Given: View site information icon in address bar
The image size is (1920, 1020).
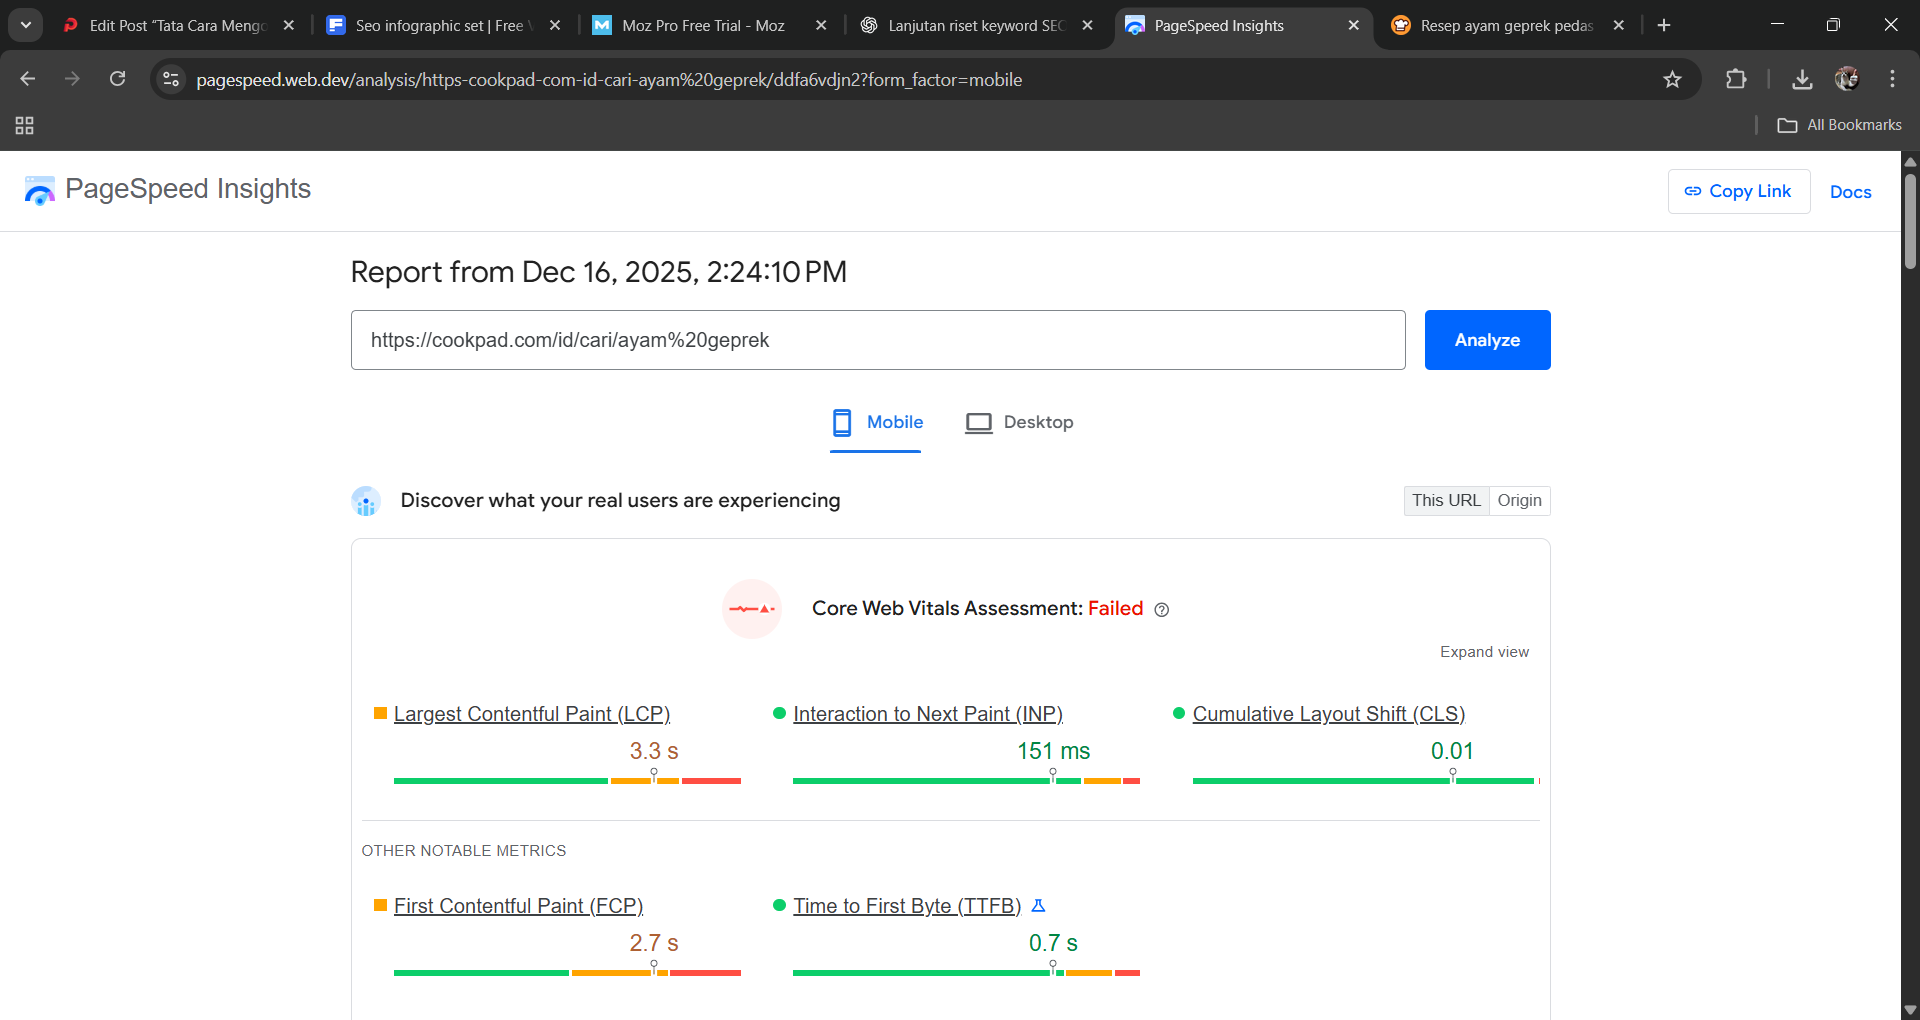Looking at the screenshot, I should coord(171,79).
